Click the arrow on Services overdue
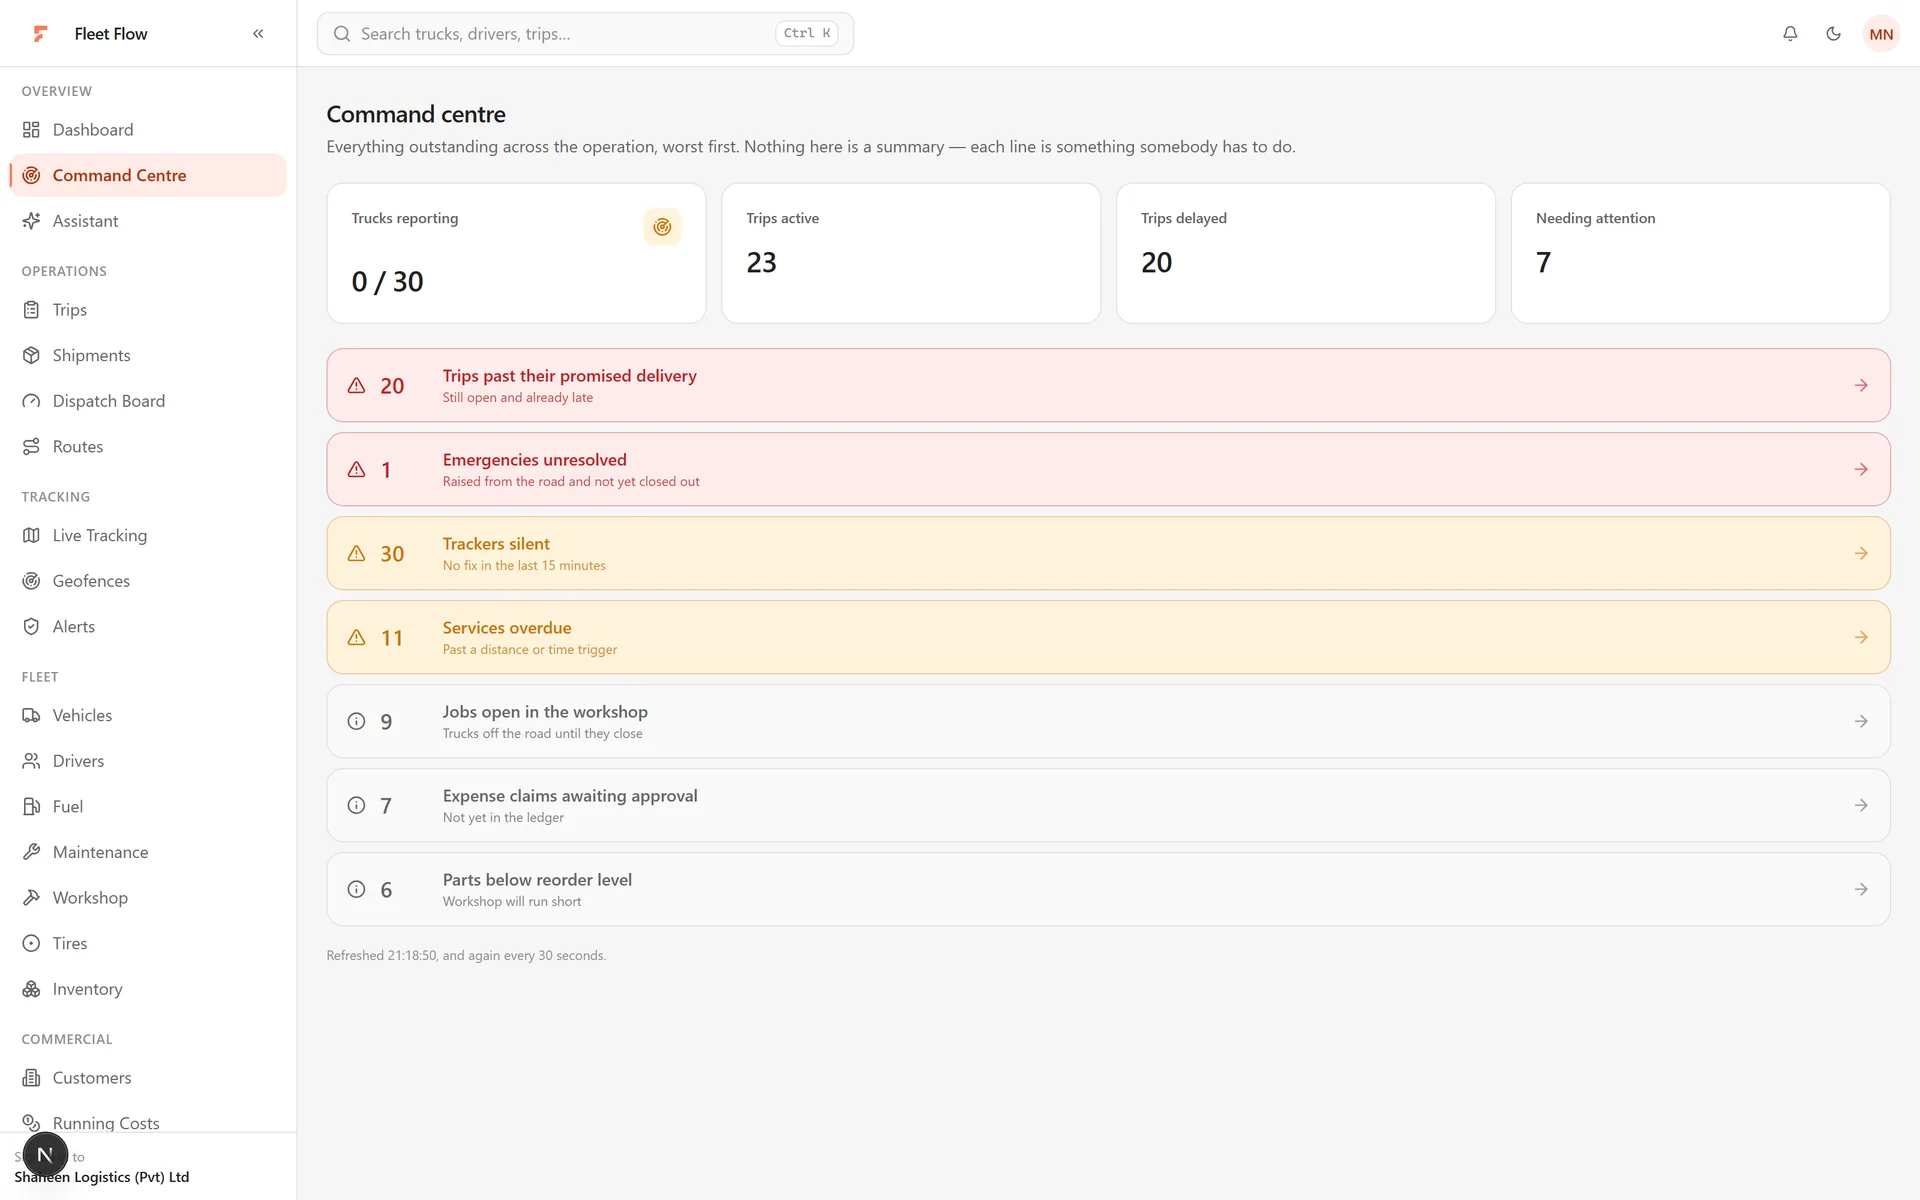The height and width of the screenshot is (1200, 1920). (1861, 637)
